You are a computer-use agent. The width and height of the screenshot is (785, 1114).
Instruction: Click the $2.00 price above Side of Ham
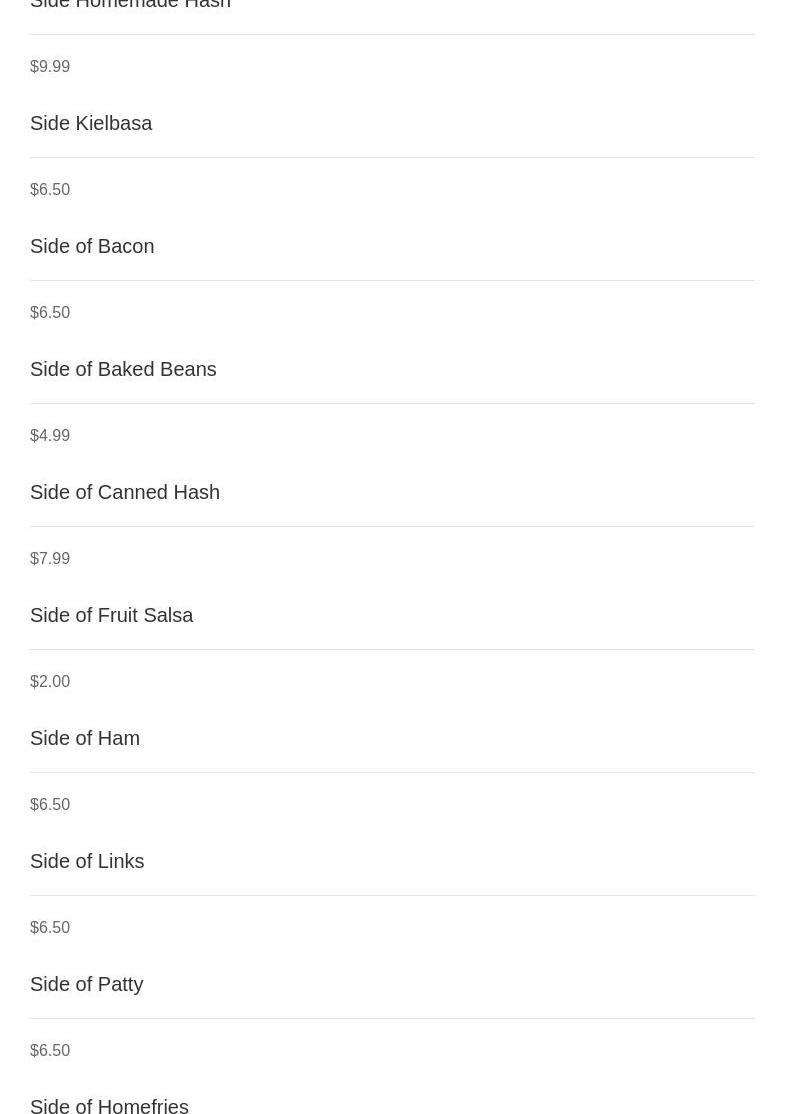(50, 681)
